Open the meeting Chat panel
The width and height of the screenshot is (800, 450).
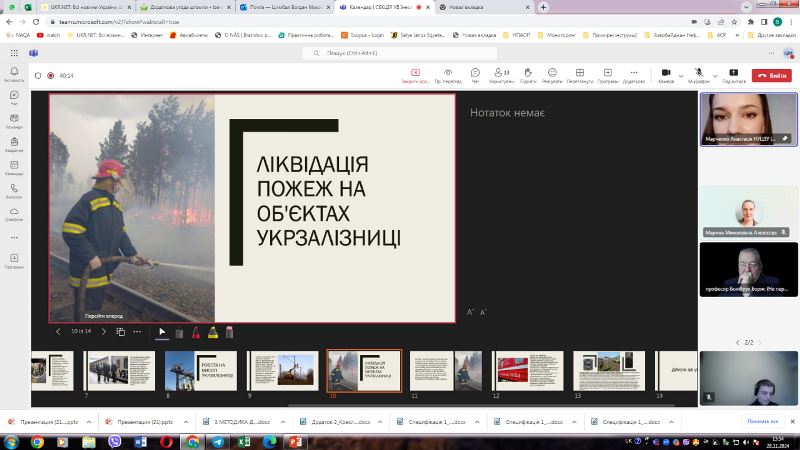(475, 76)
